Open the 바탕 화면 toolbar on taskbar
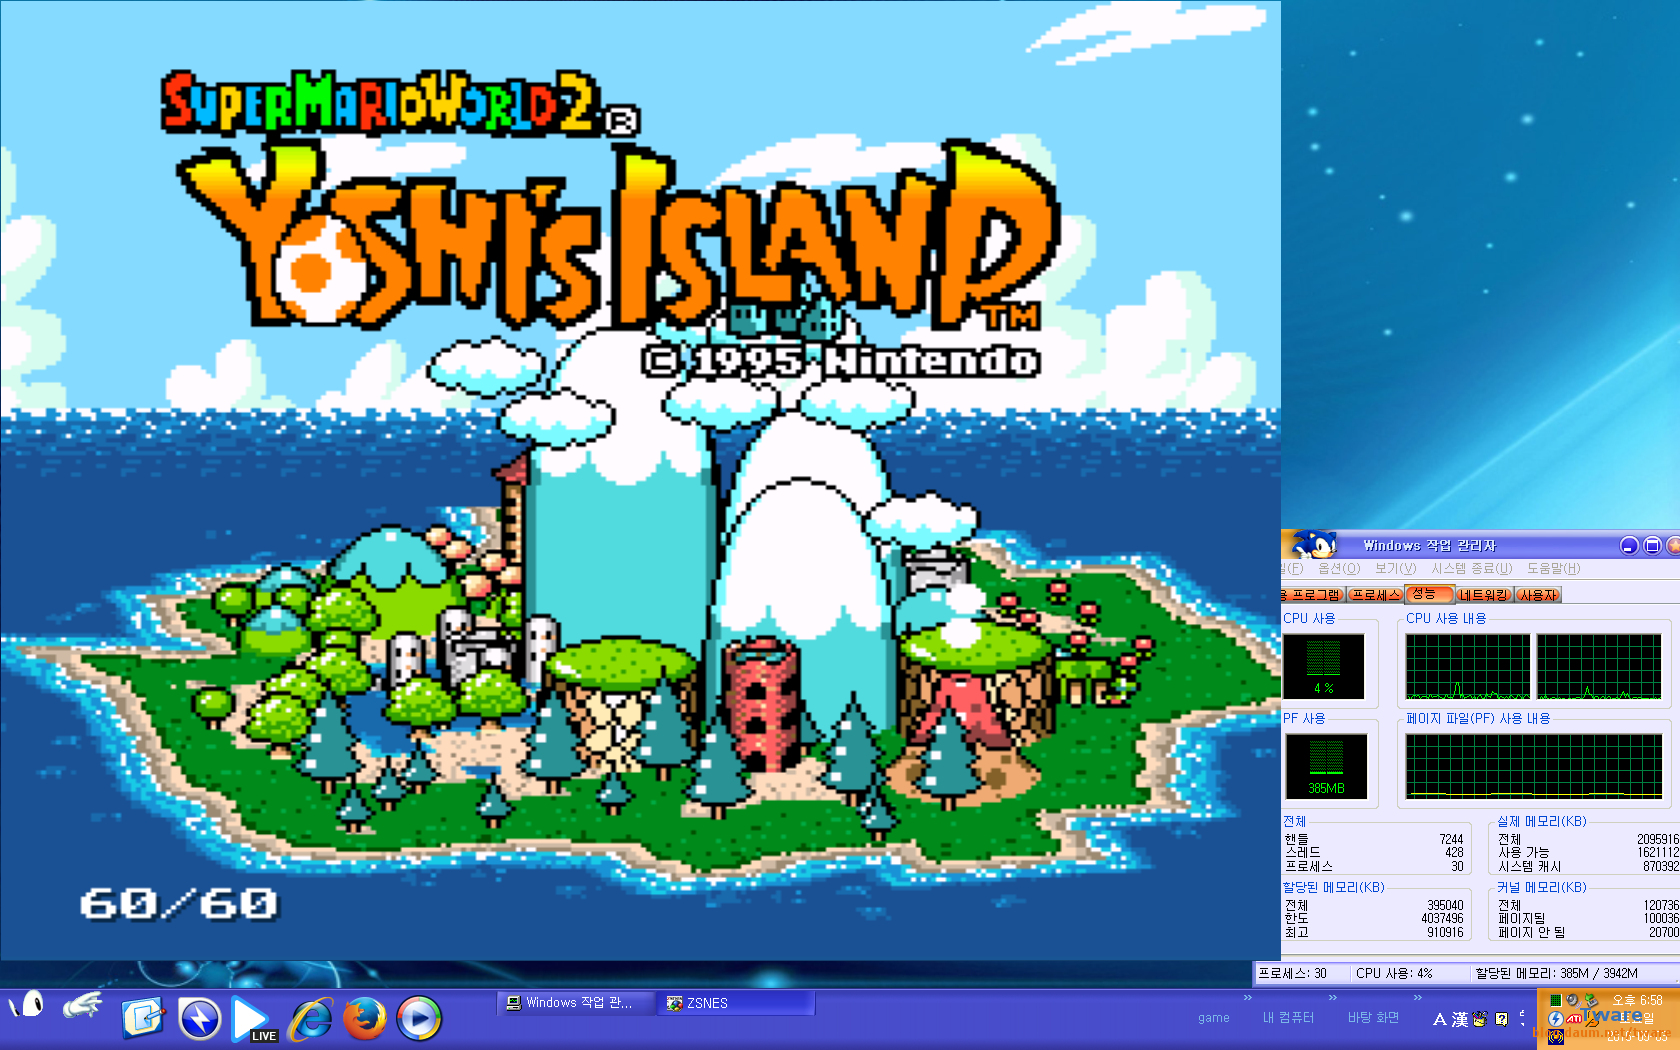1680x1050 pixels. pyautogui.click(x=1373, y=1017)
